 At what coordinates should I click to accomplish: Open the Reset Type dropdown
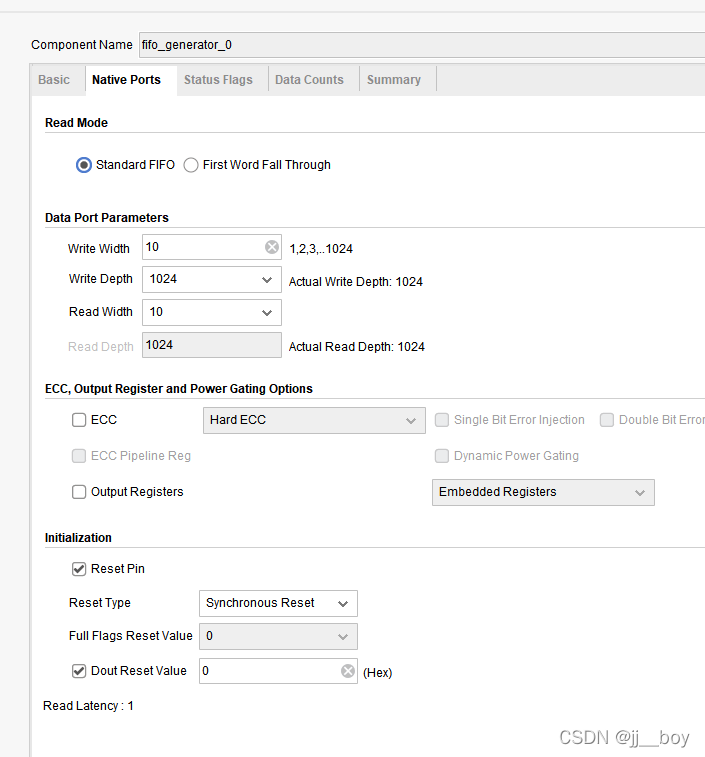[x=278, y=603]
